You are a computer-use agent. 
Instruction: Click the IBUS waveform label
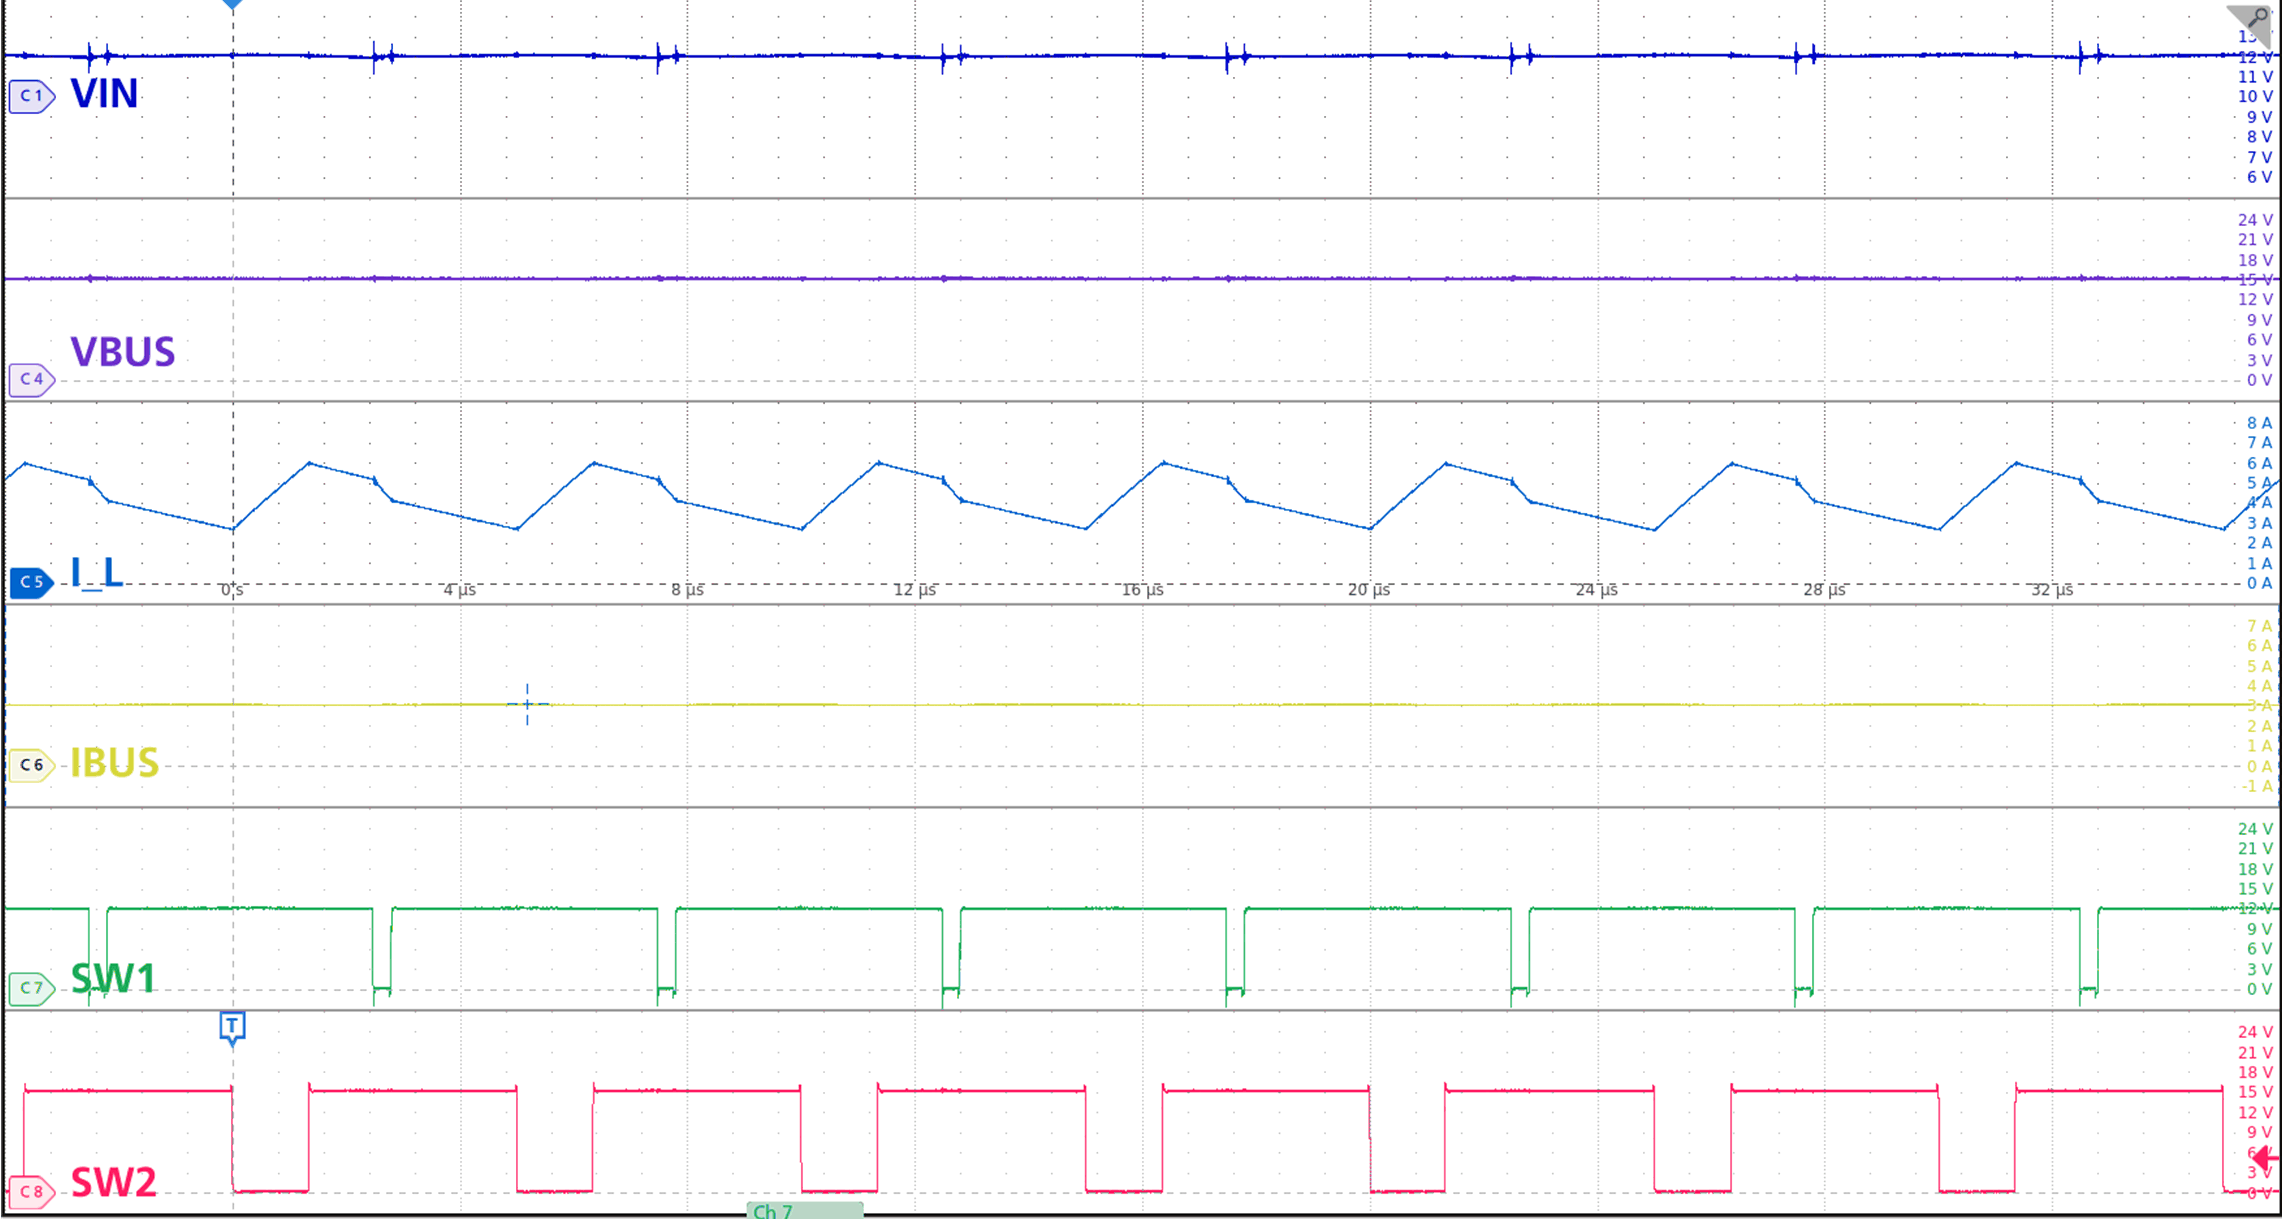[114, 763]
